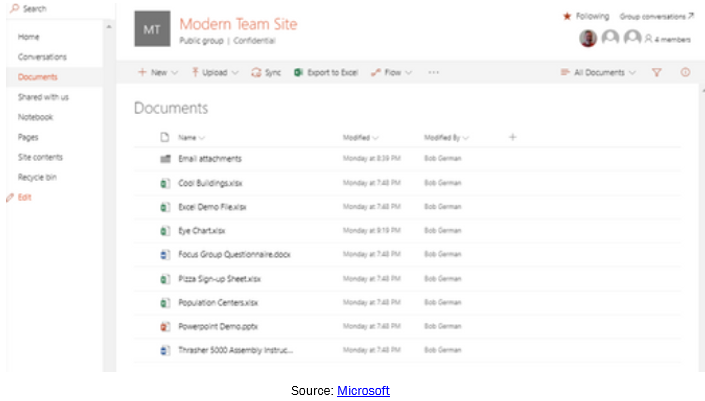Add a column with plus icon

(512, 137)
